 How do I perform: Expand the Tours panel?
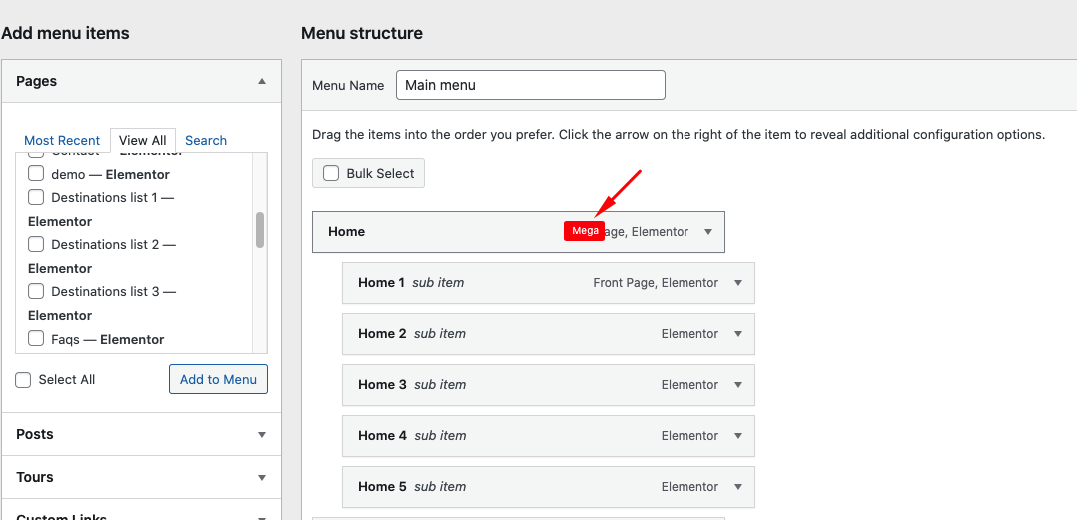262,478
